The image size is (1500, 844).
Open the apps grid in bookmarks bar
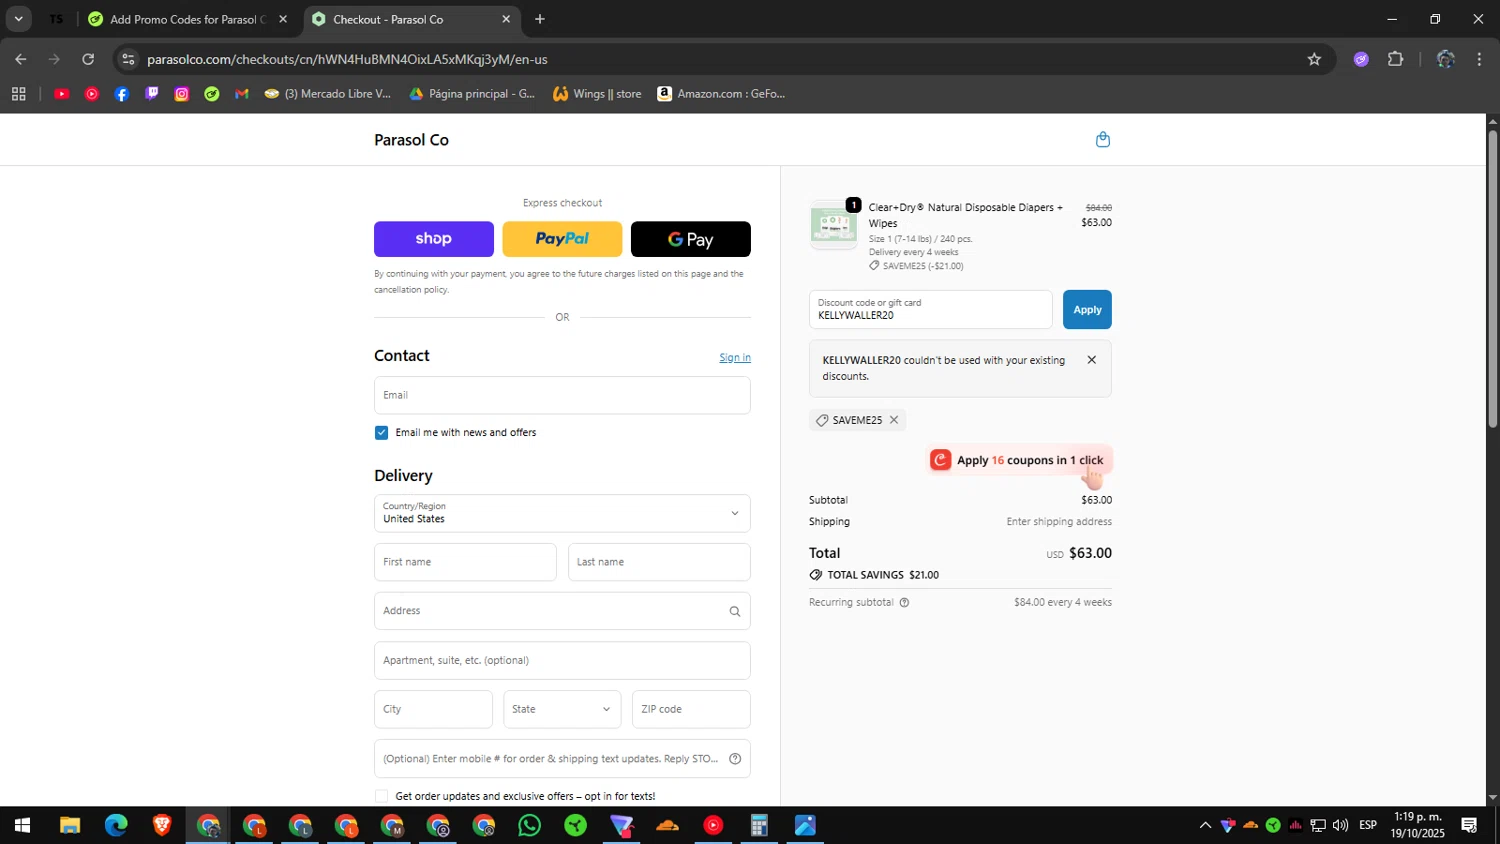18,94
